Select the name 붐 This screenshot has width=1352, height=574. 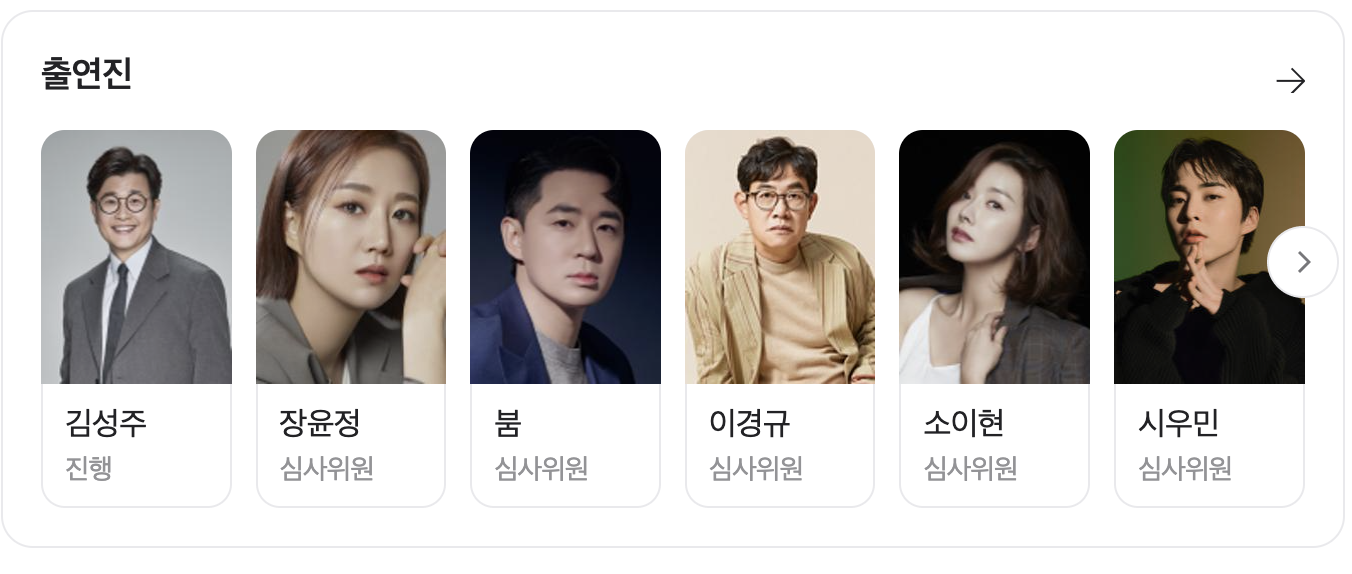[x=508, y=423]
